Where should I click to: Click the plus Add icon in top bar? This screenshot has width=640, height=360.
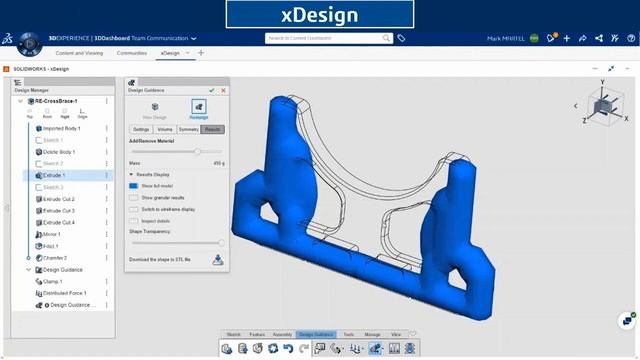pyautogui.click(x=567, y=38)
